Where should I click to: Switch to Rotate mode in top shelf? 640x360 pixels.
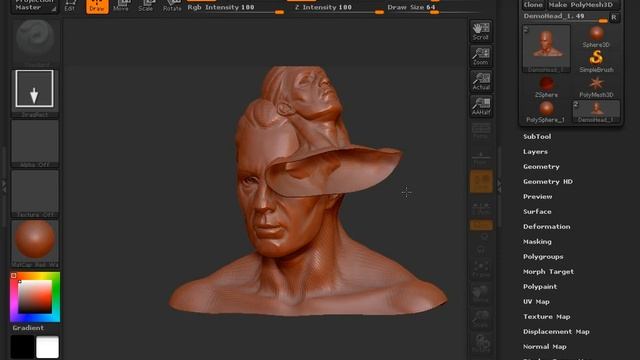(x=172, y=6)
